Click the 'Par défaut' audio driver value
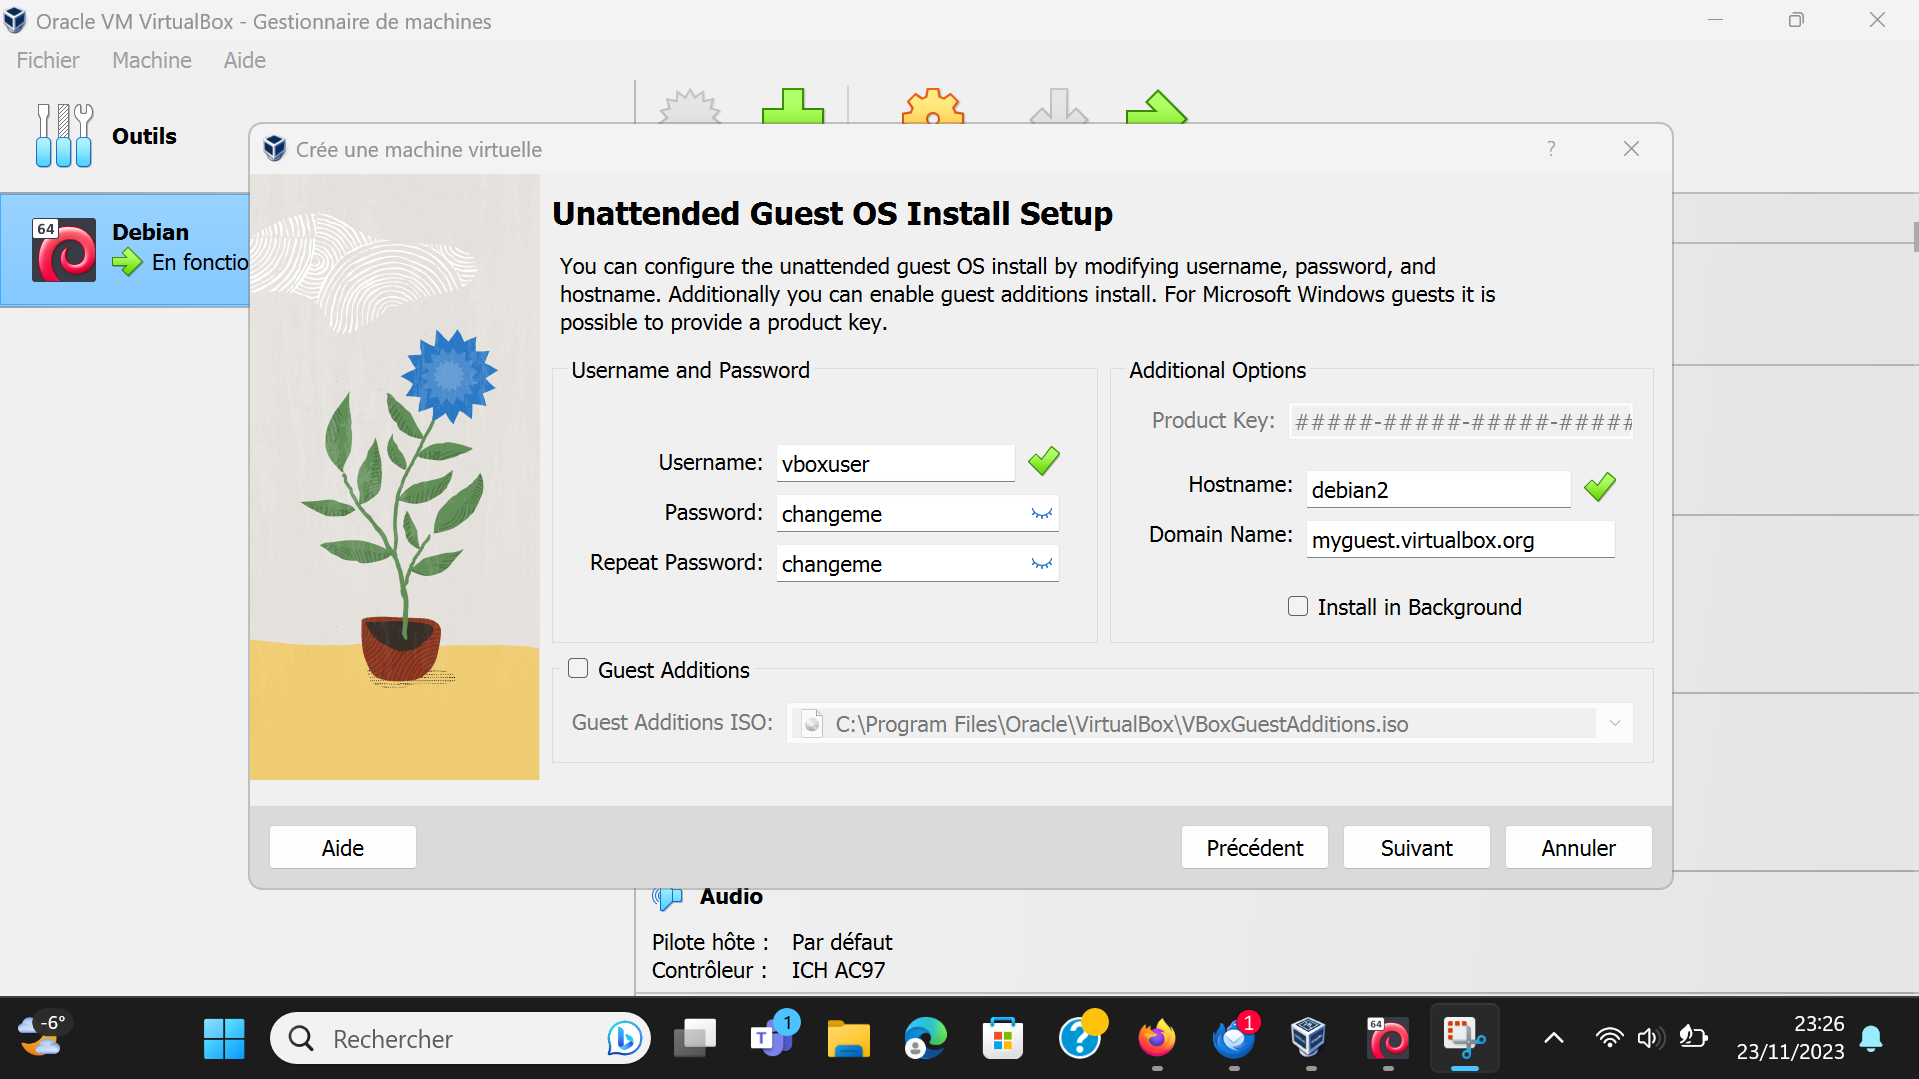This screenshot has width=1919, height=1079. (x=842, y=942)
